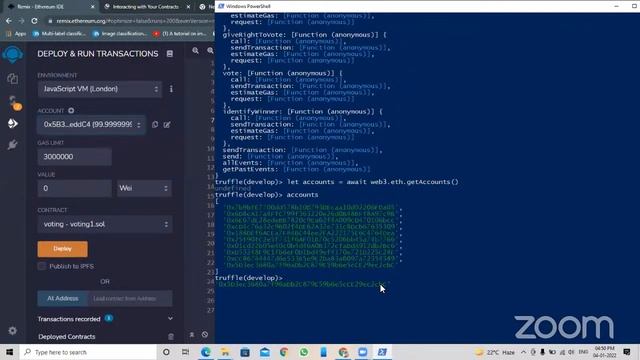Close the Remix browser tab
This screenshot has height=360, width=640.
pos(93,7)
